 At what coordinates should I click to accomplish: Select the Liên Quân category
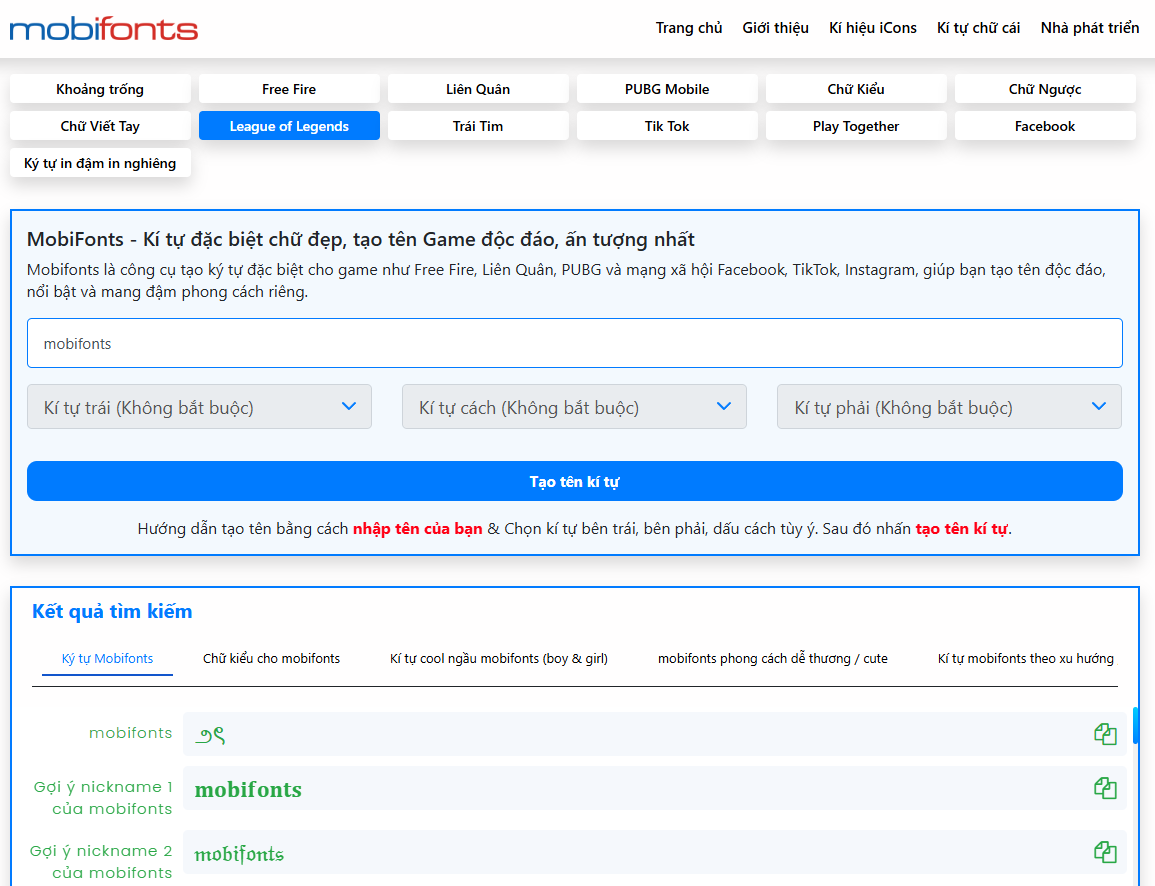tap(478, 89)
